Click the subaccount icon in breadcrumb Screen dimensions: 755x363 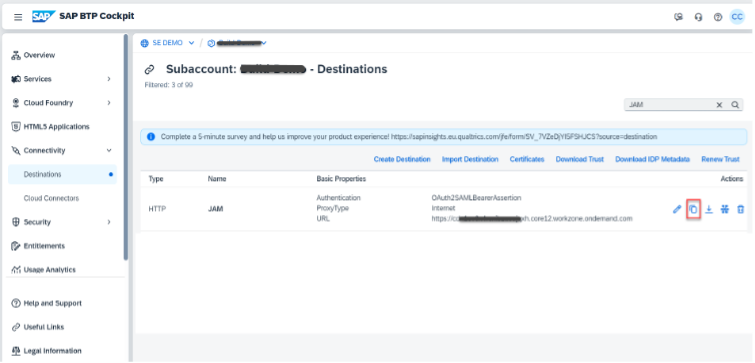tap(211, 43)
